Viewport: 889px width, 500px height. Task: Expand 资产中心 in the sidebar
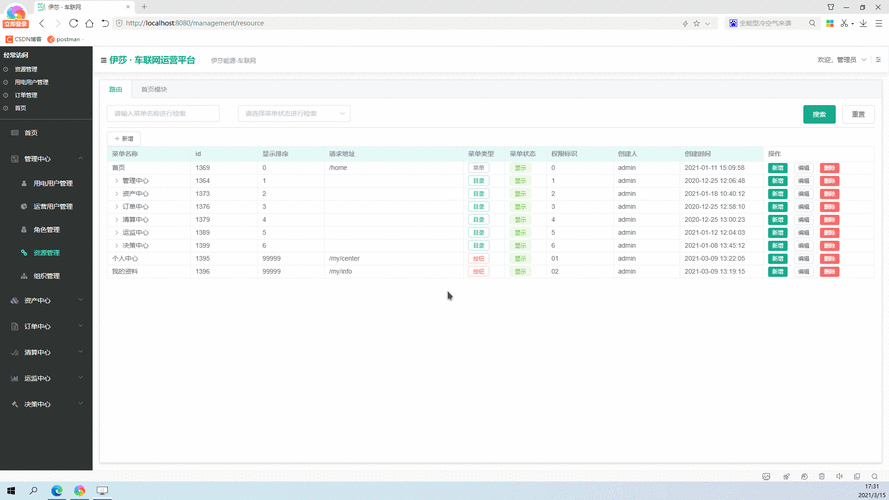coord(46,301)
